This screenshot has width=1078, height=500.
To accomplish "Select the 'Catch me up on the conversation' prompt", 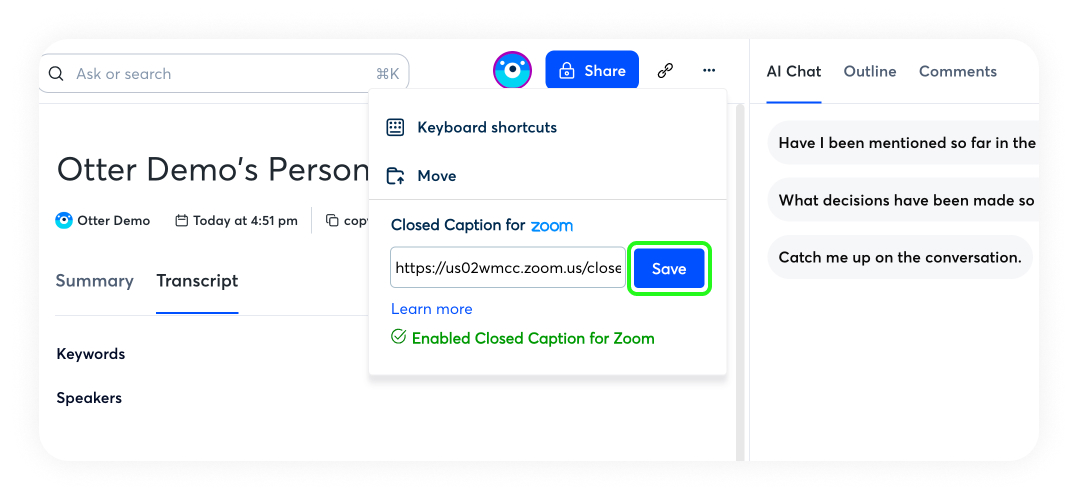I will [899, 257].
